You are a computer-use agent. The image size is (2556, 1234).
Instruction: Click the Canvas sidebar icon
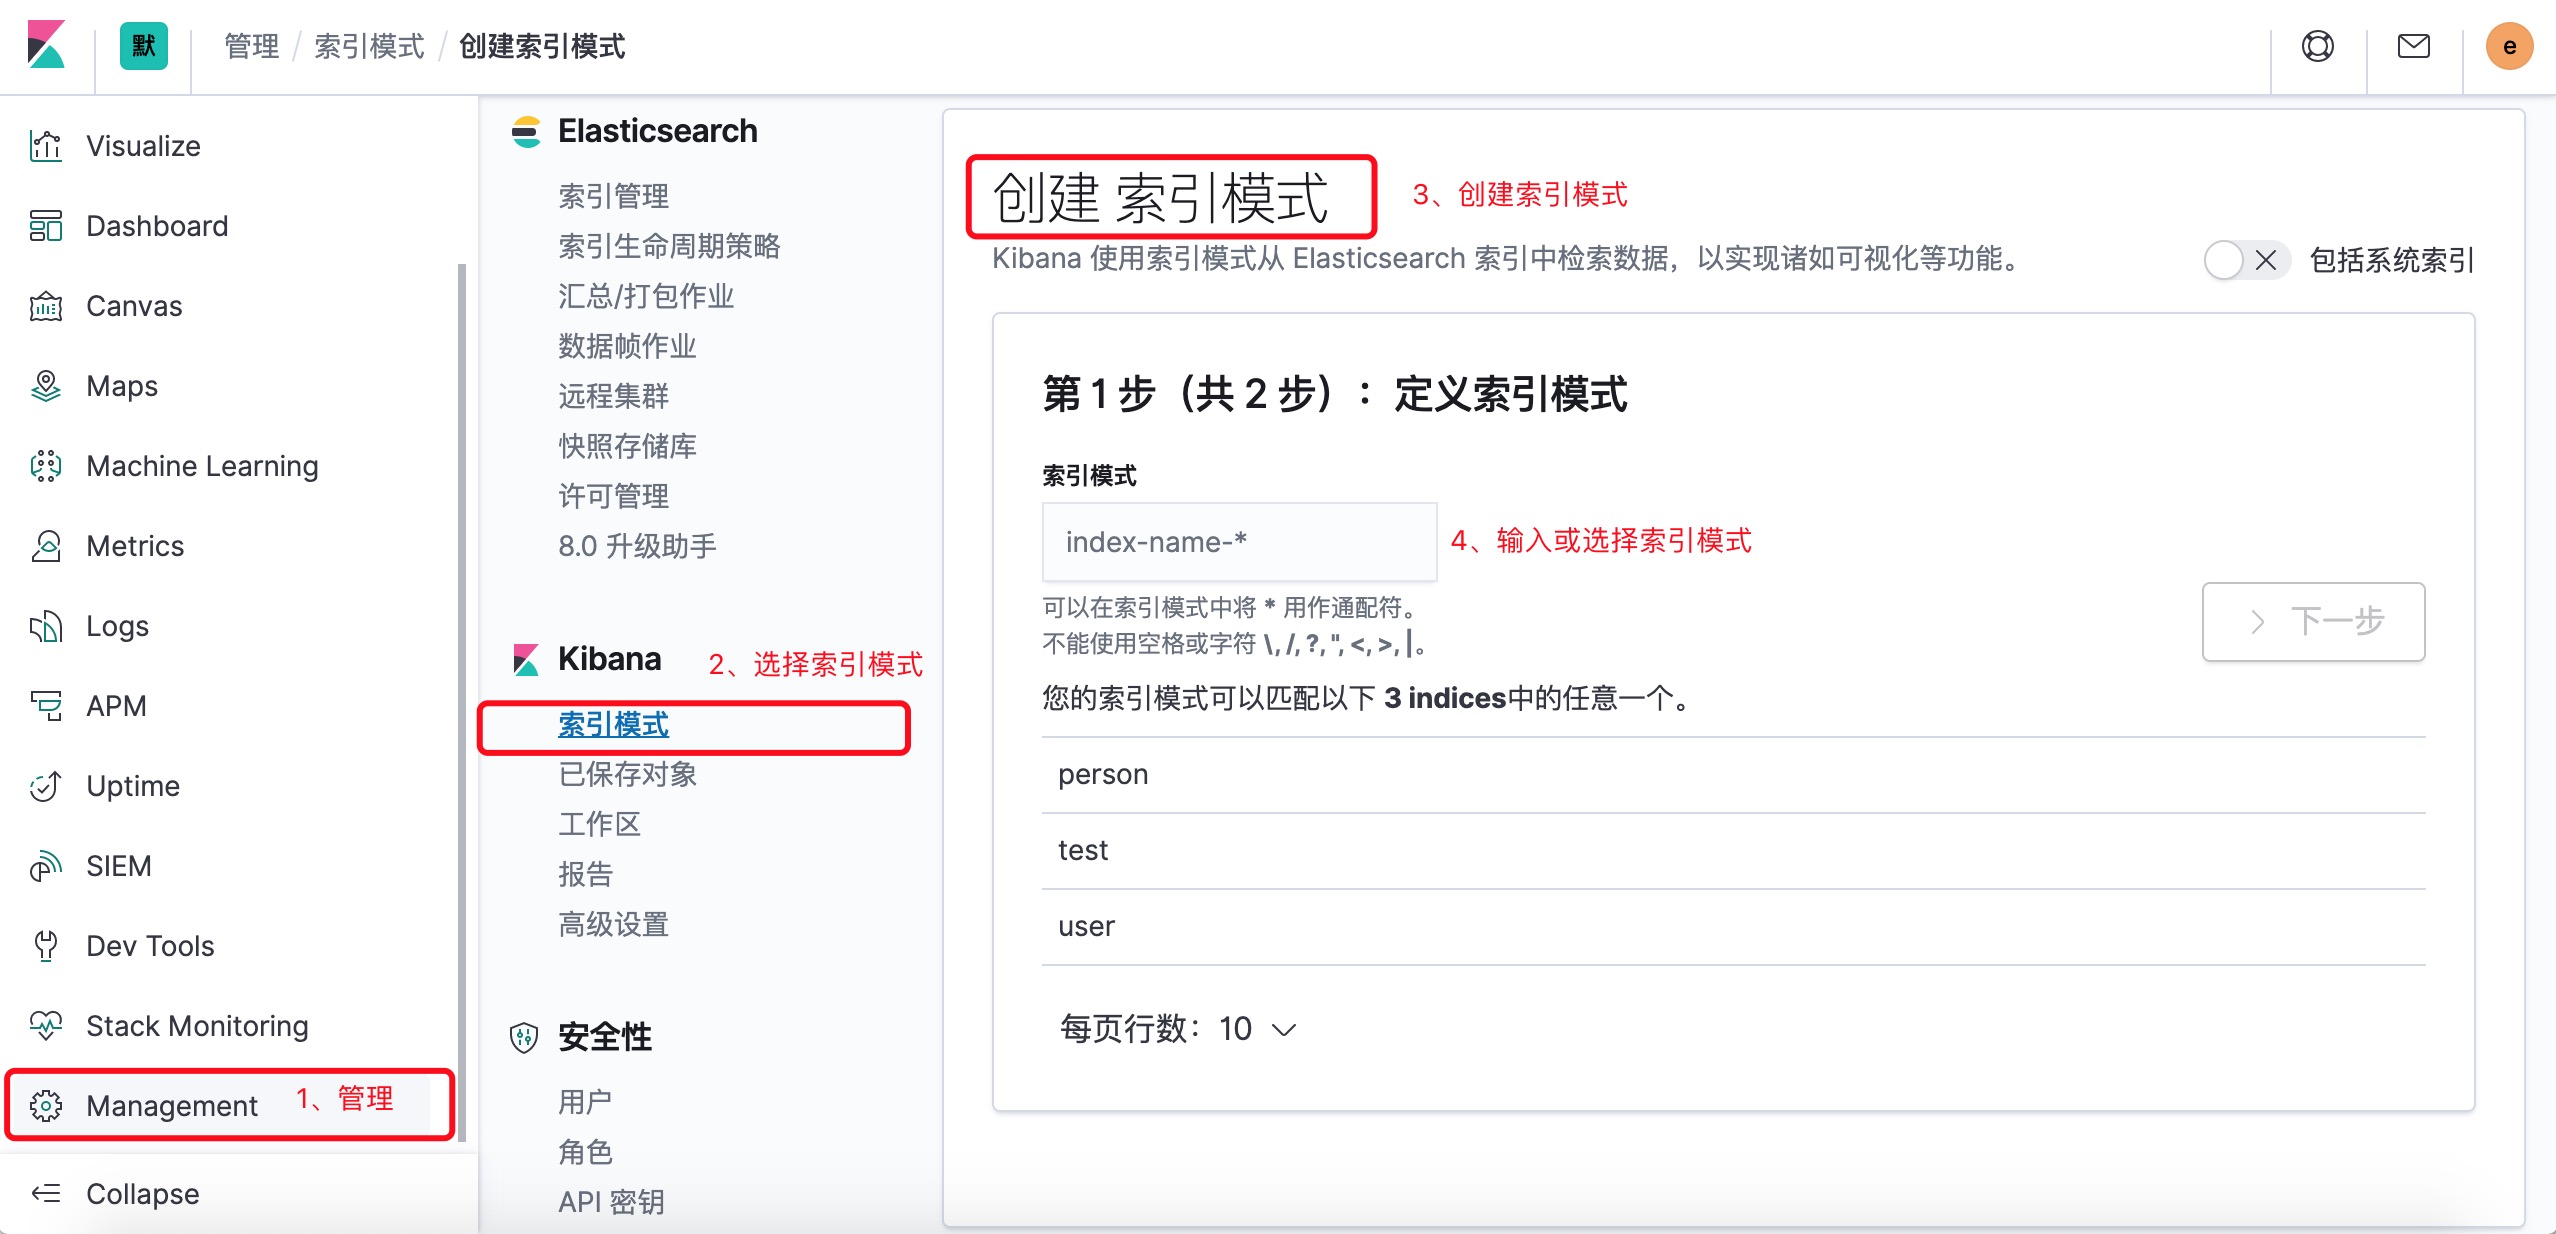click(x=46, y=306)
